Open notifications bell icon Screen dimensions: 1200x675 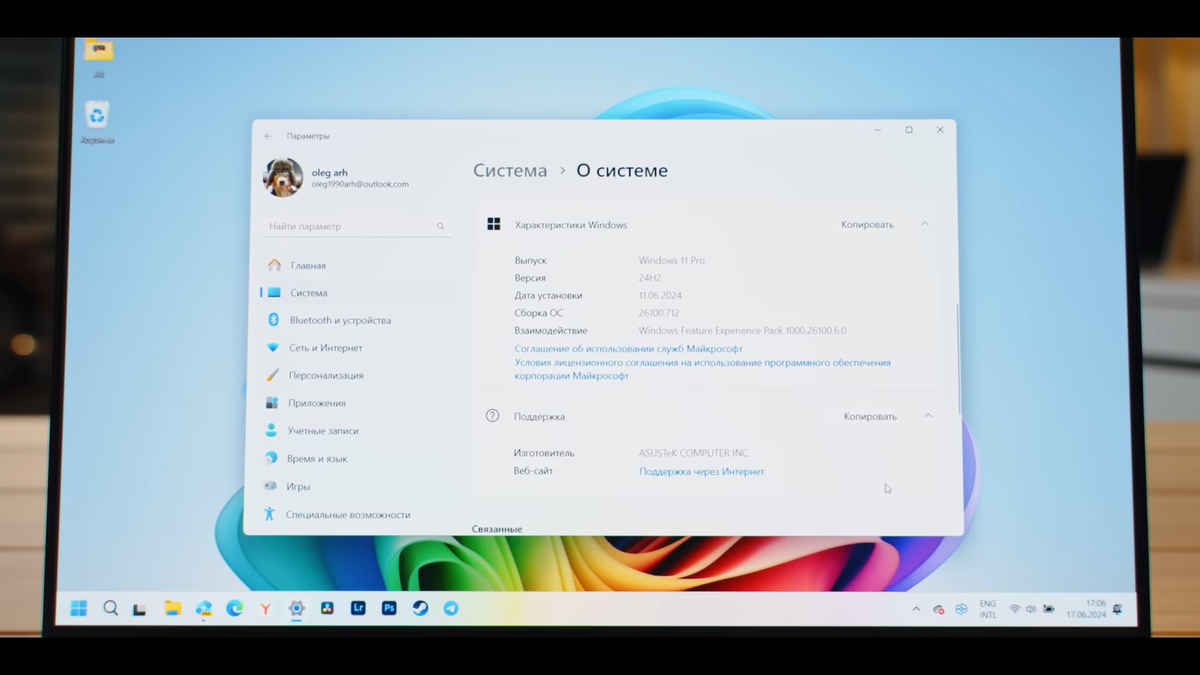tap(1117, 609)
